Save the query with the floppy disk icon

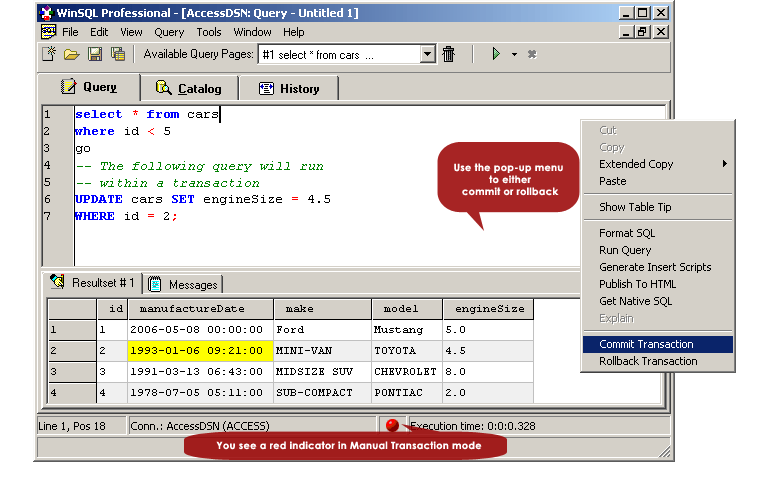pos(95,54)
